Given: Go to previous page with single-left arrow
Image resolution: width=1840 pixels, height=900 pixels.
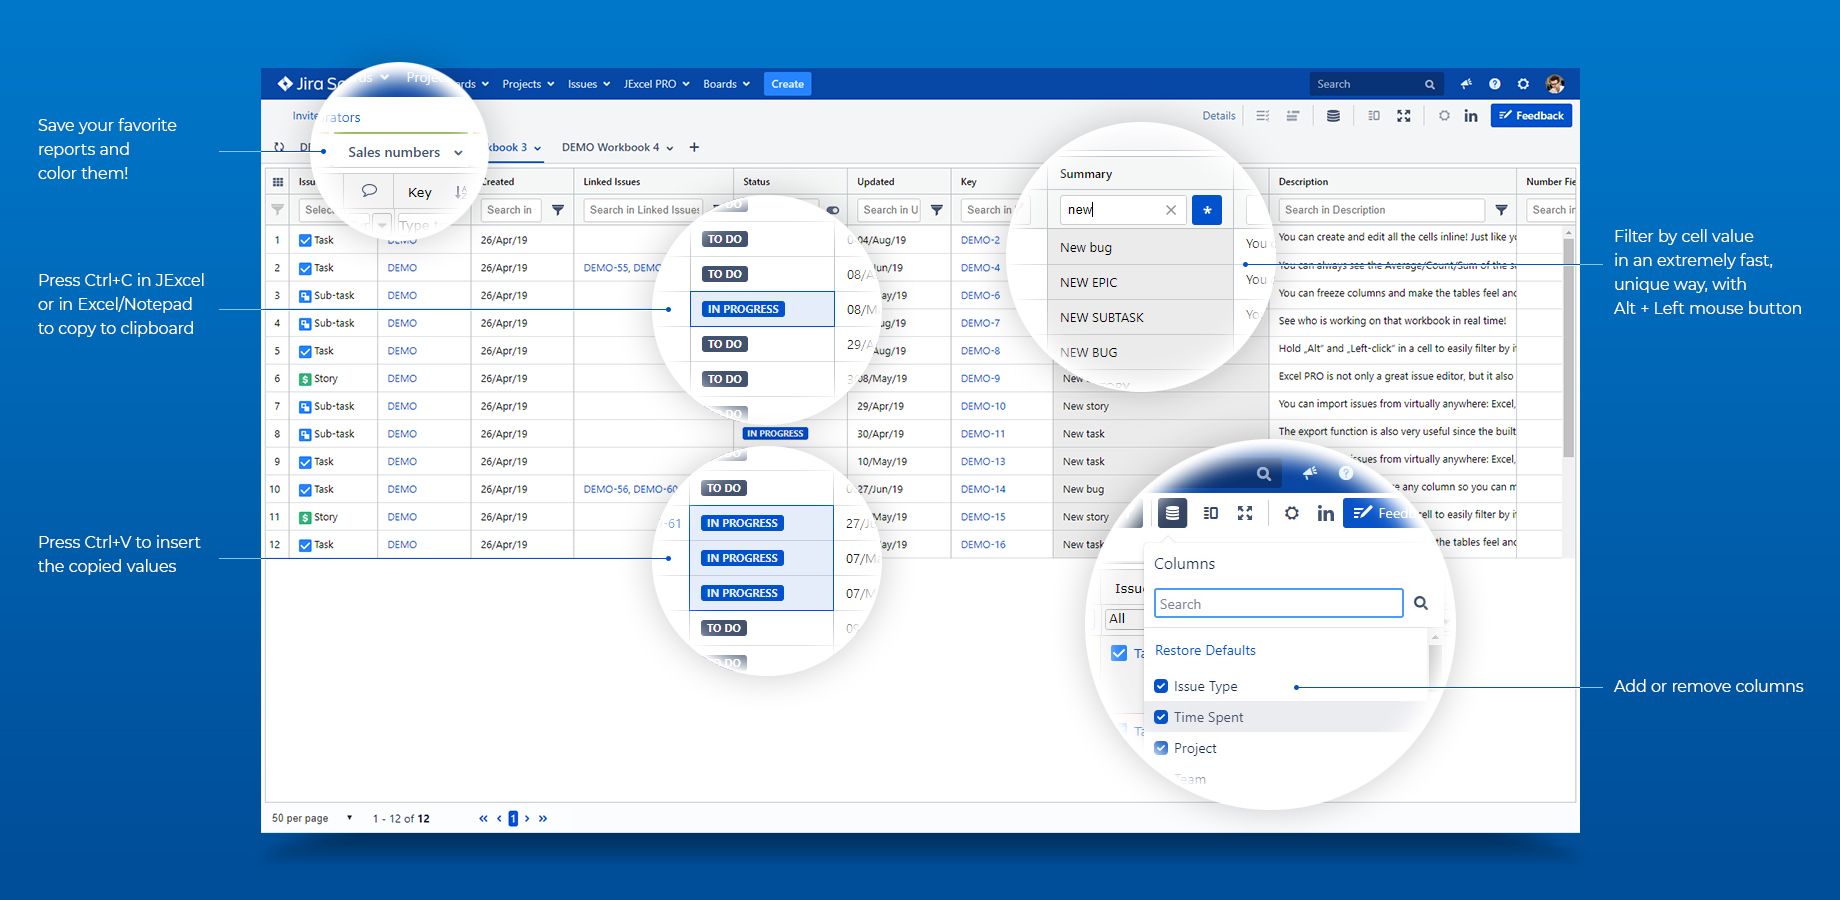Looking at the screenshot, I should [x=499, y=818].
